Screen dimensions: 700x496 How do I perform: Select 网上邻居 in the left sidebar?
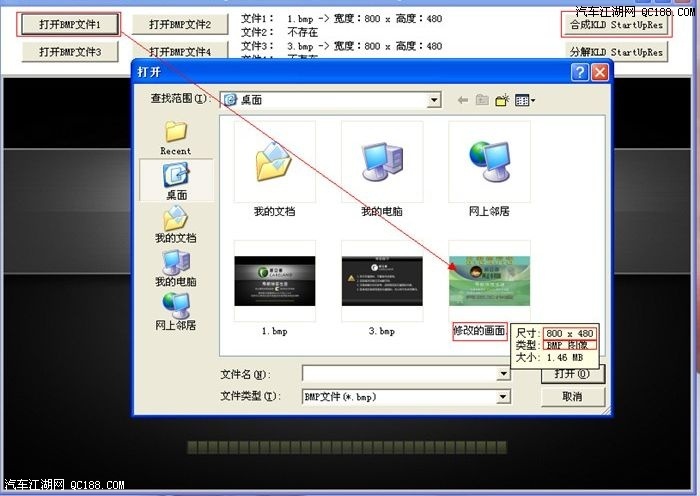point(176,310)
